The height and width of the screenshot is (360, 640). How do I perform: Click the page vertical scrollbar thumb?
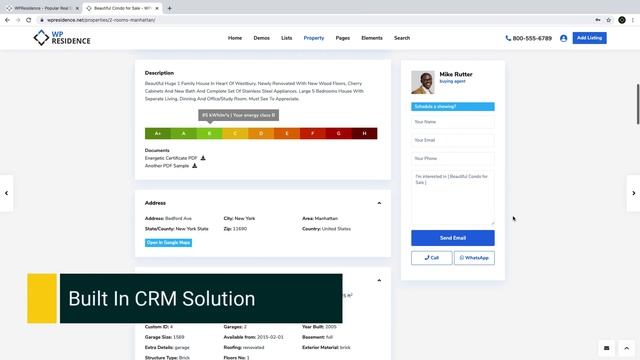click(638, 104)
